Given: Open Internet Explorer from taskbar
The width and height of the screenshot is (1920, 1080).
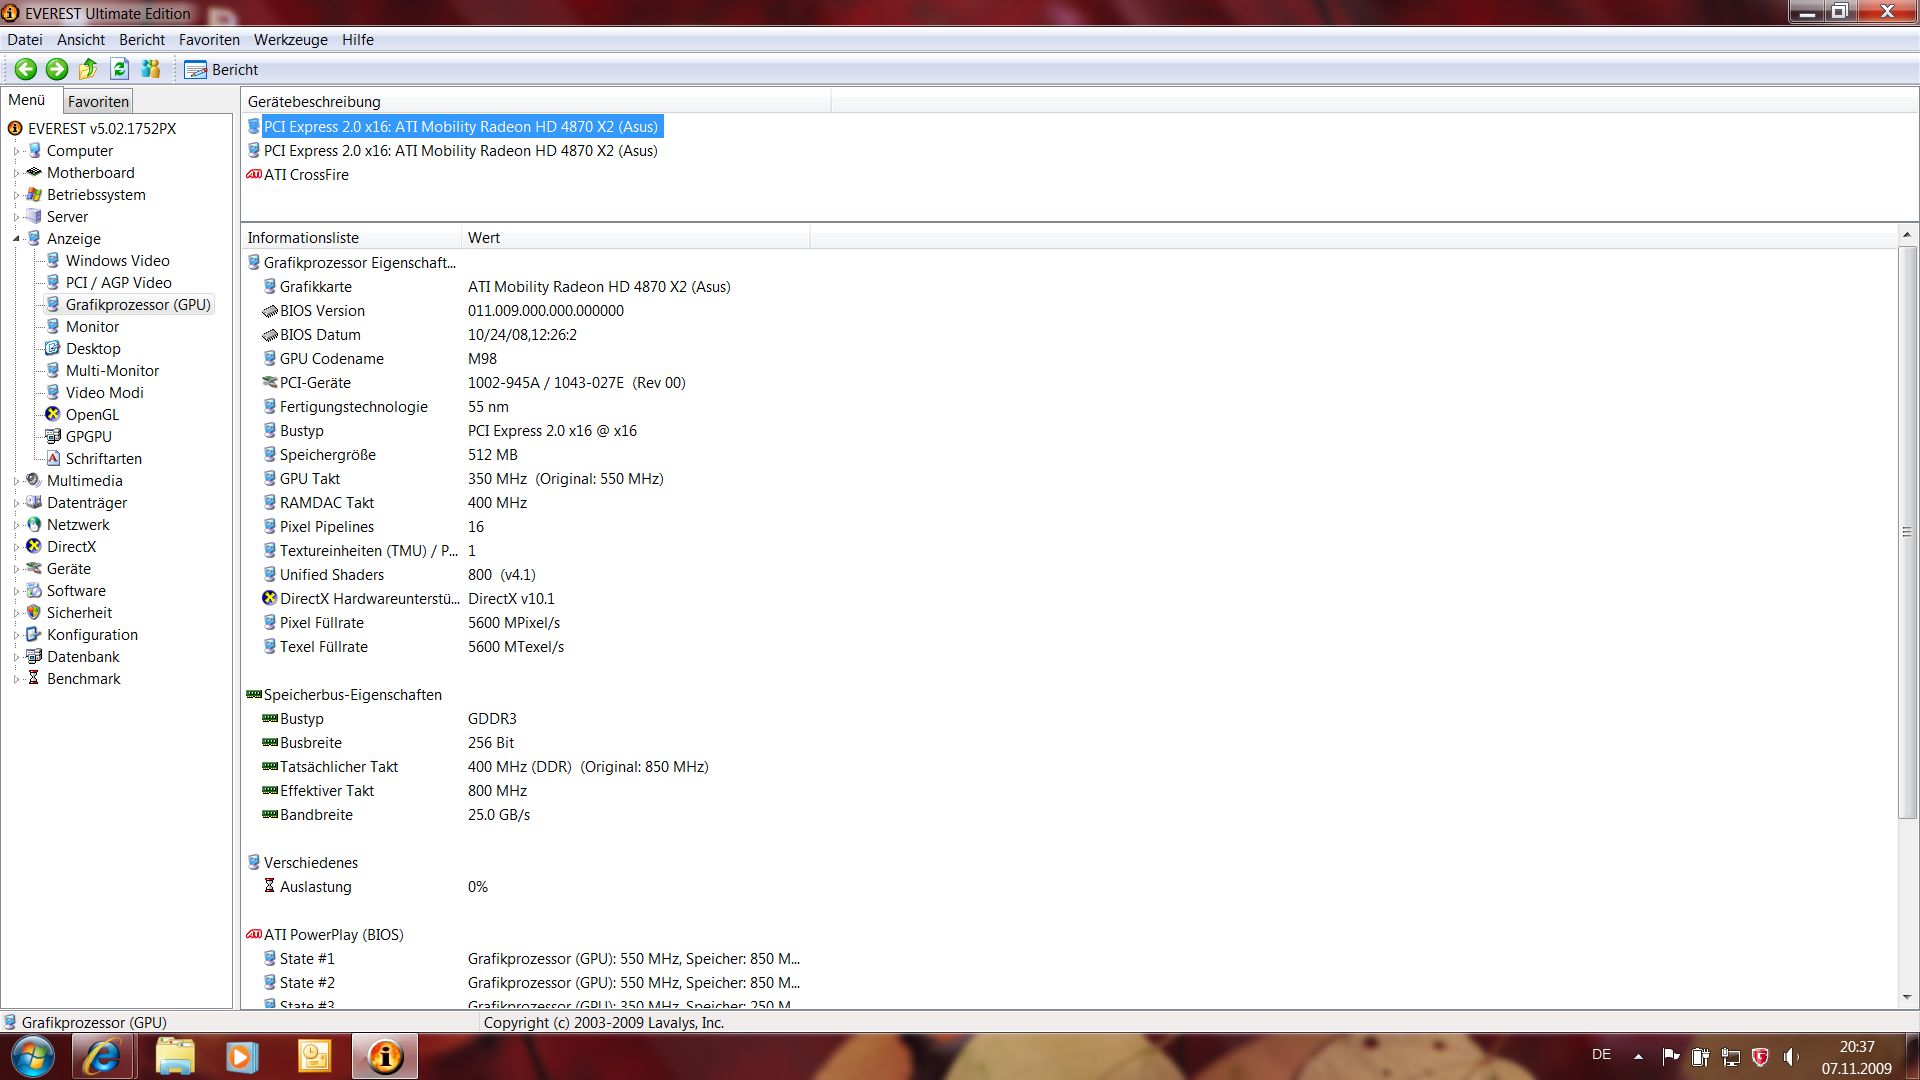Looking at the screenshot, I should coord(102,1057).
